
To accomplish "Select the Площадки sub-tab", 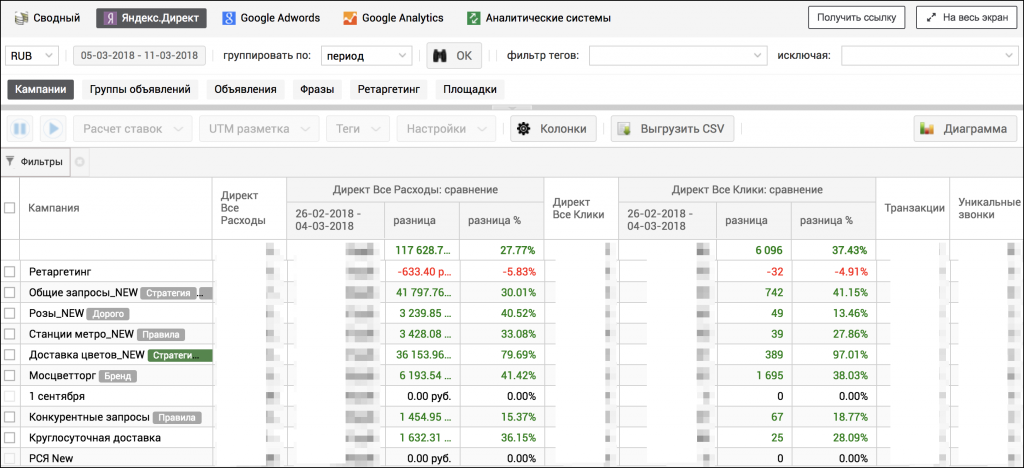I will (x=470, y=89).
